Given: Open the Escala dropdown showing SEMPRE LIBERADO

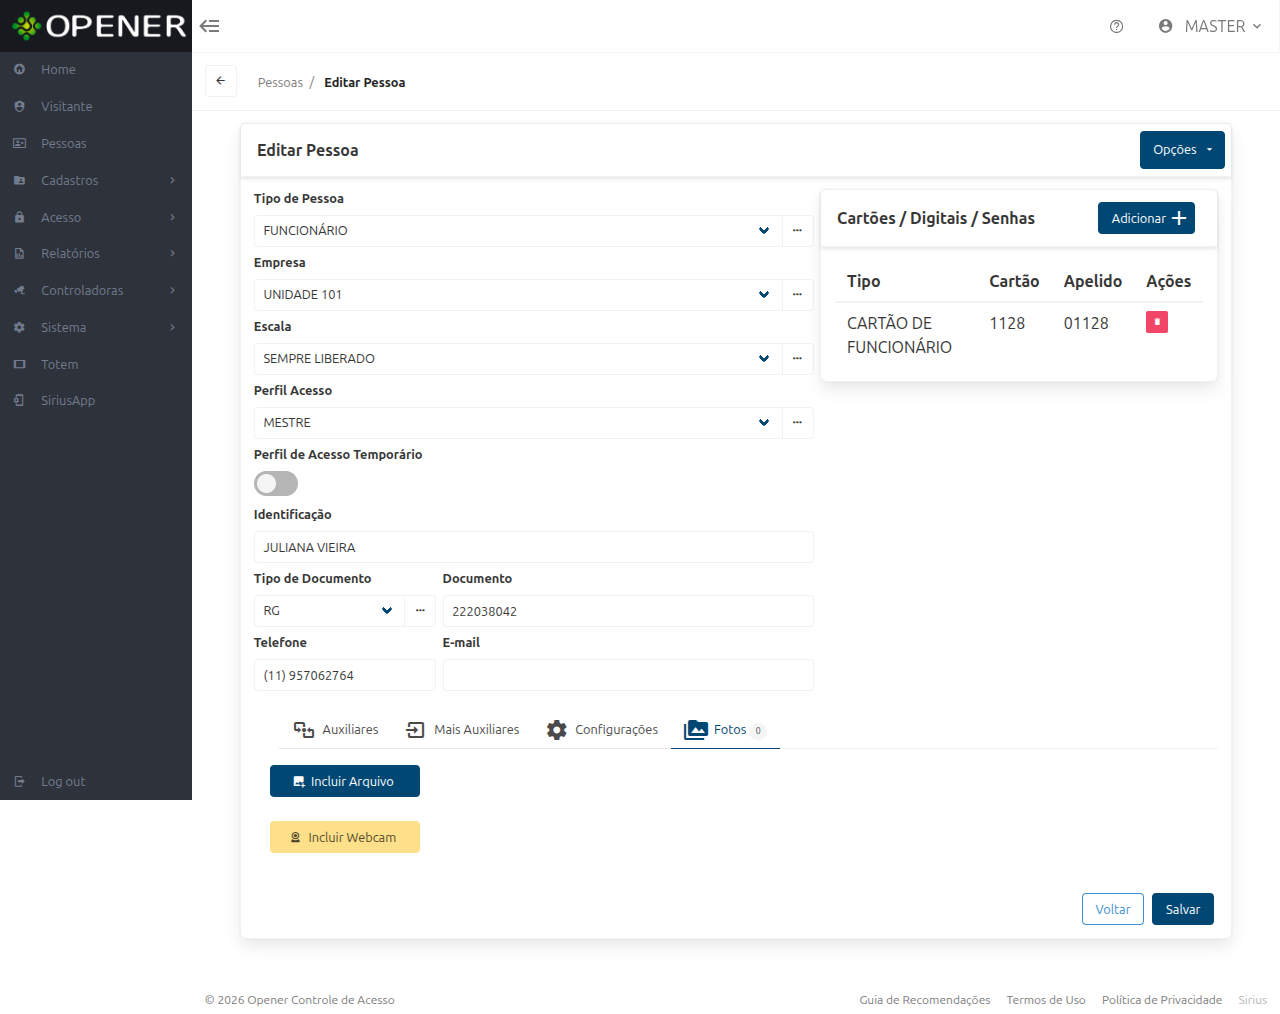Looking at the screenshot, I should point(518,358).
